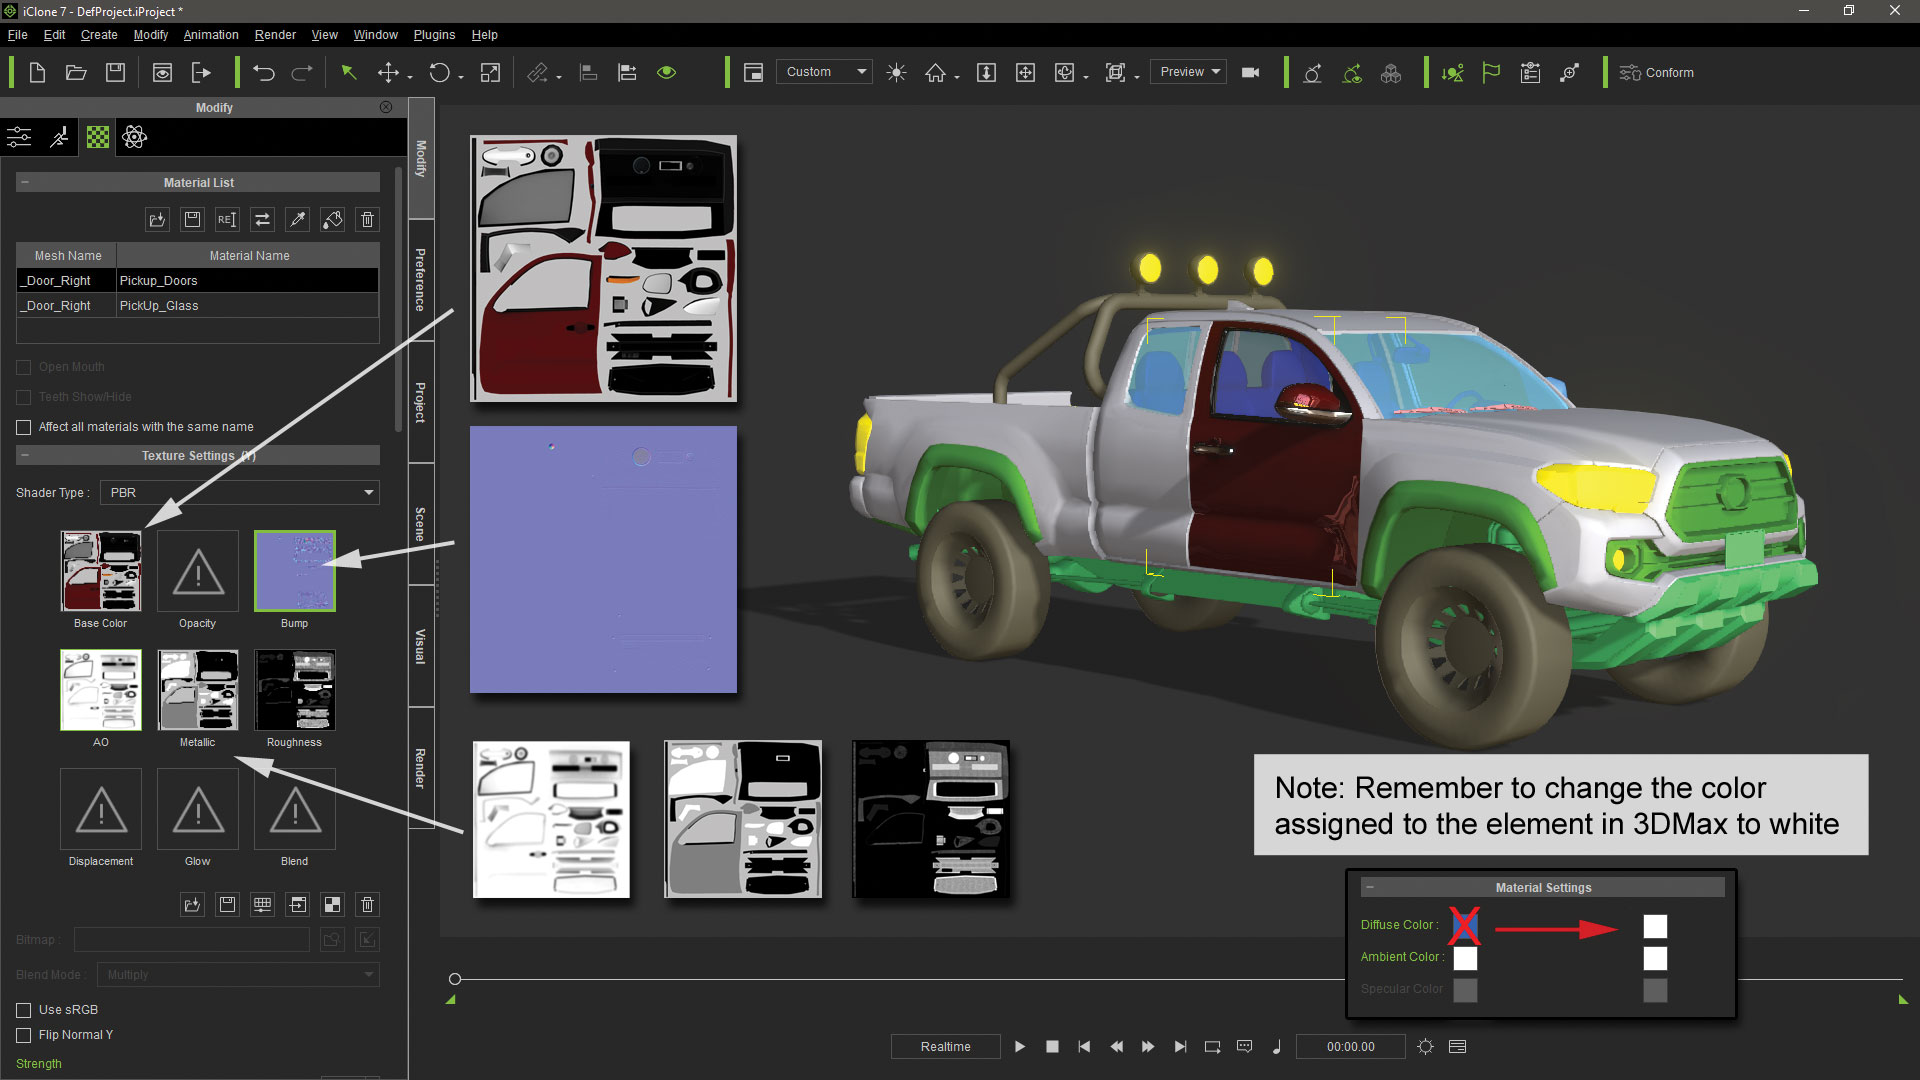
Task: Collapse the Material Settings section
Action: tap(1370, 887)
